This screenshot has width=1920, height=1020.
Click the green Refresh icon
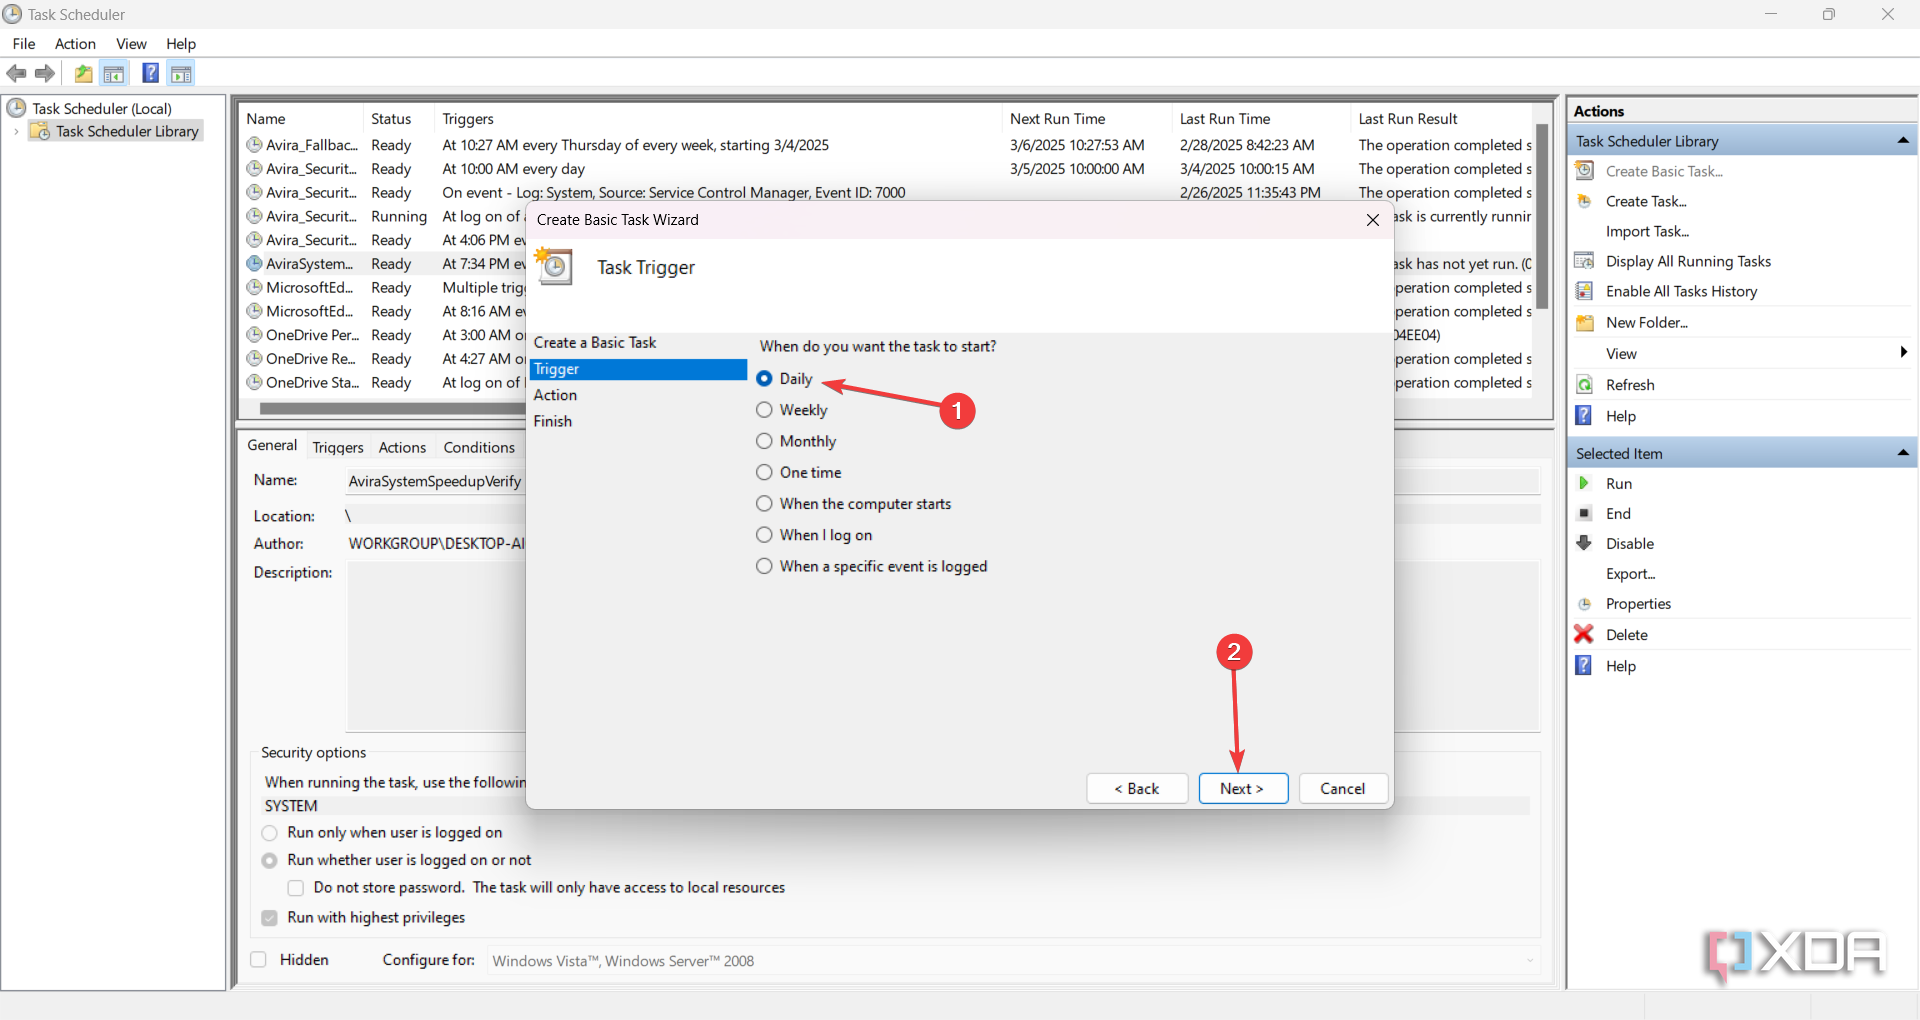pyautogui.click(x=1585, y=385)
